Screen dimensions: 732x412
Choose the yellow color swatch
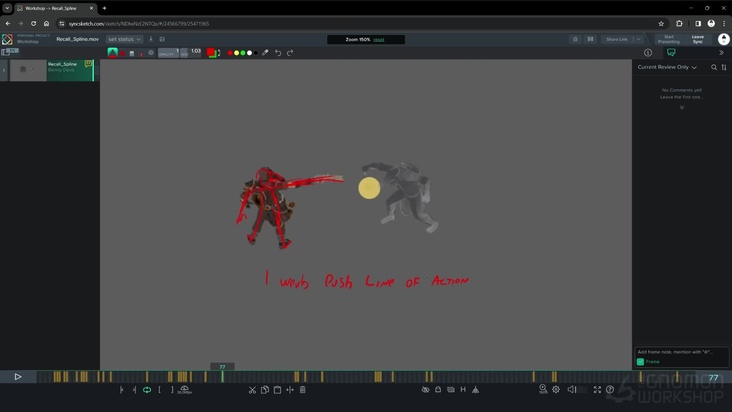(237, 53)
